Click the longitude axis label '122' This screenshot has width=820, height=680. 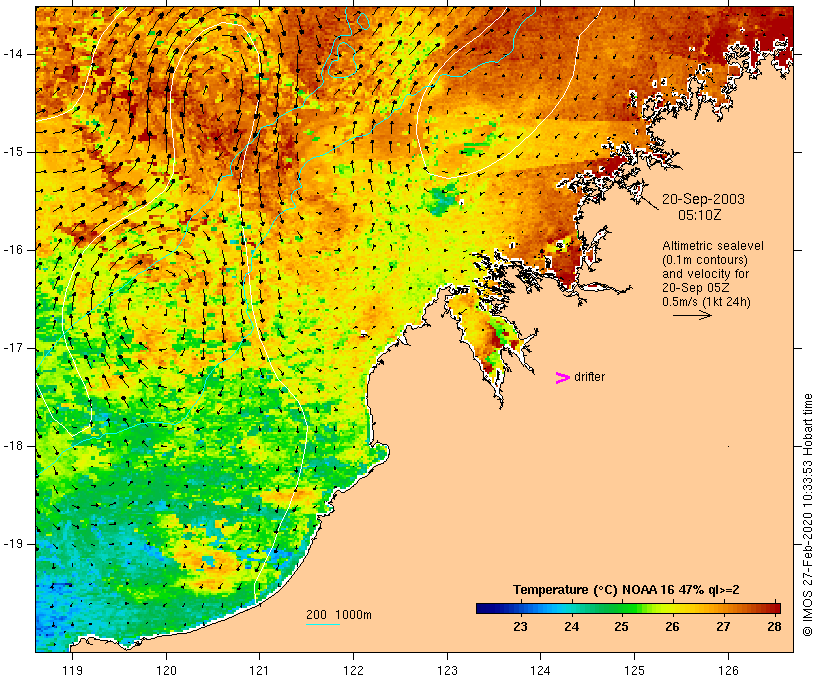point(353,670)
